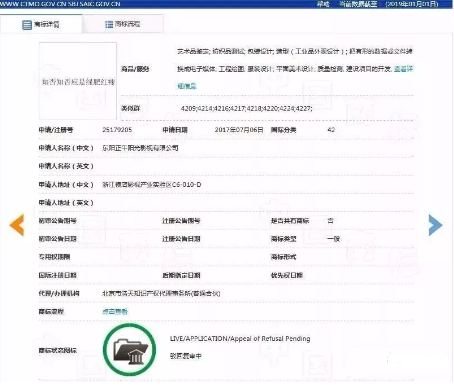The width and height of the screenshot is (454, 390).
Task: Click the help link in the top blue bar
Action: (323, 4)
